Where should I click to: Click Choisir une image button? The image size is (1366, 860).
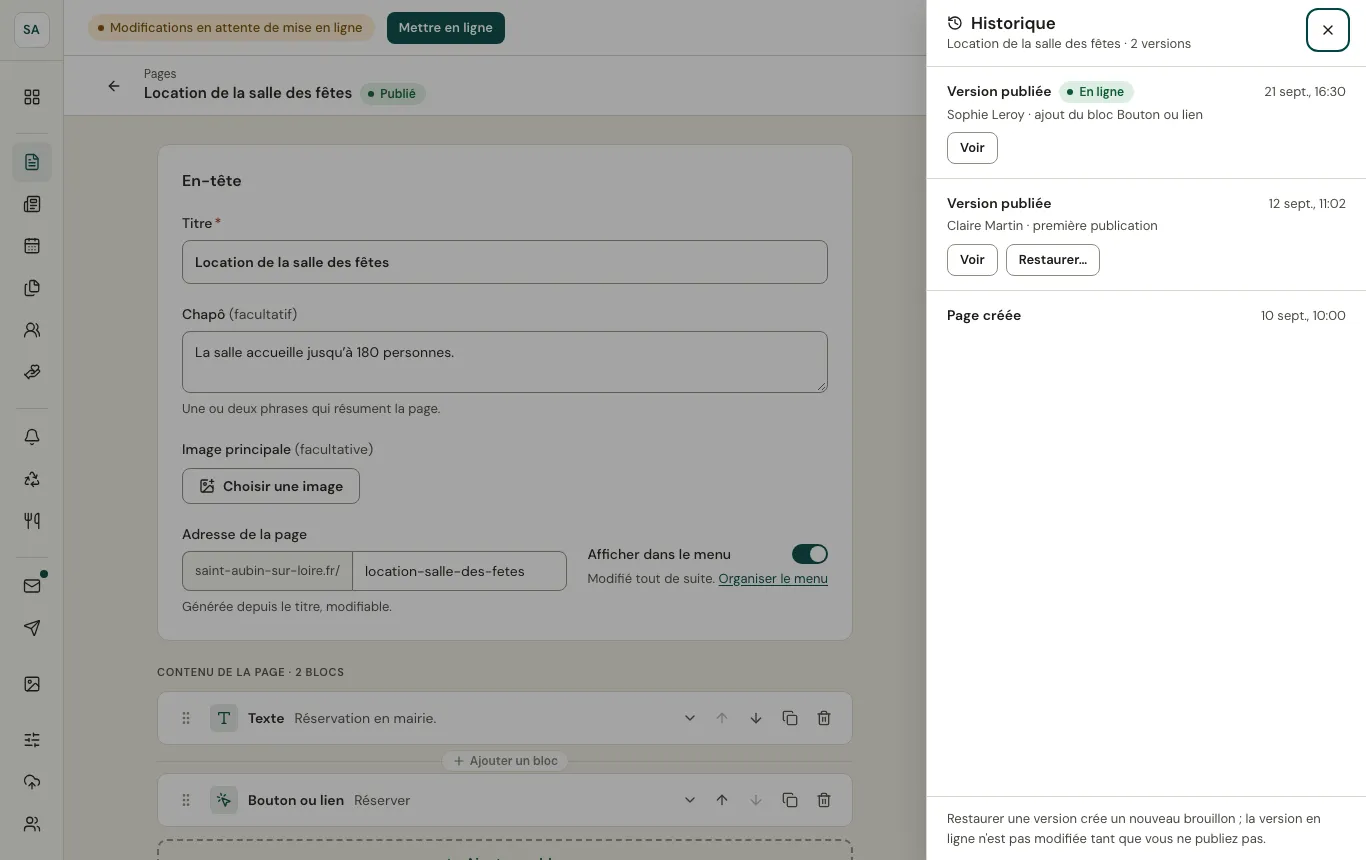coord(271,486)
